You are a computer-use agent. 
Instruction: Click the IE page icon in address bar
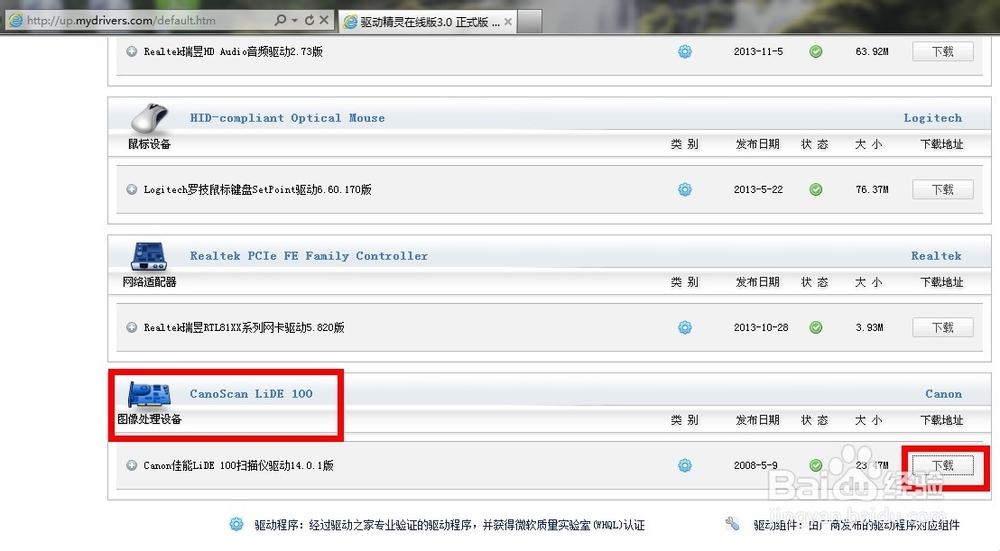[16, 20]
